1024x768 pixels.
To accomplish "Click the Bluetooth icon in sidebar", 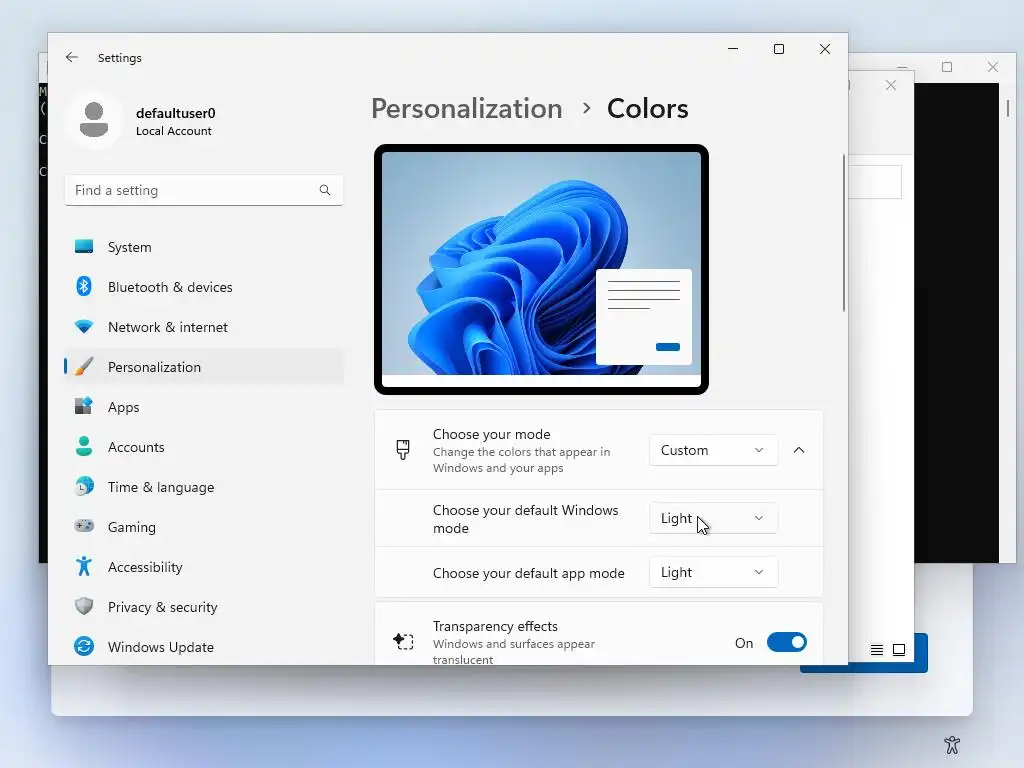I will click(x=84, y=287).
